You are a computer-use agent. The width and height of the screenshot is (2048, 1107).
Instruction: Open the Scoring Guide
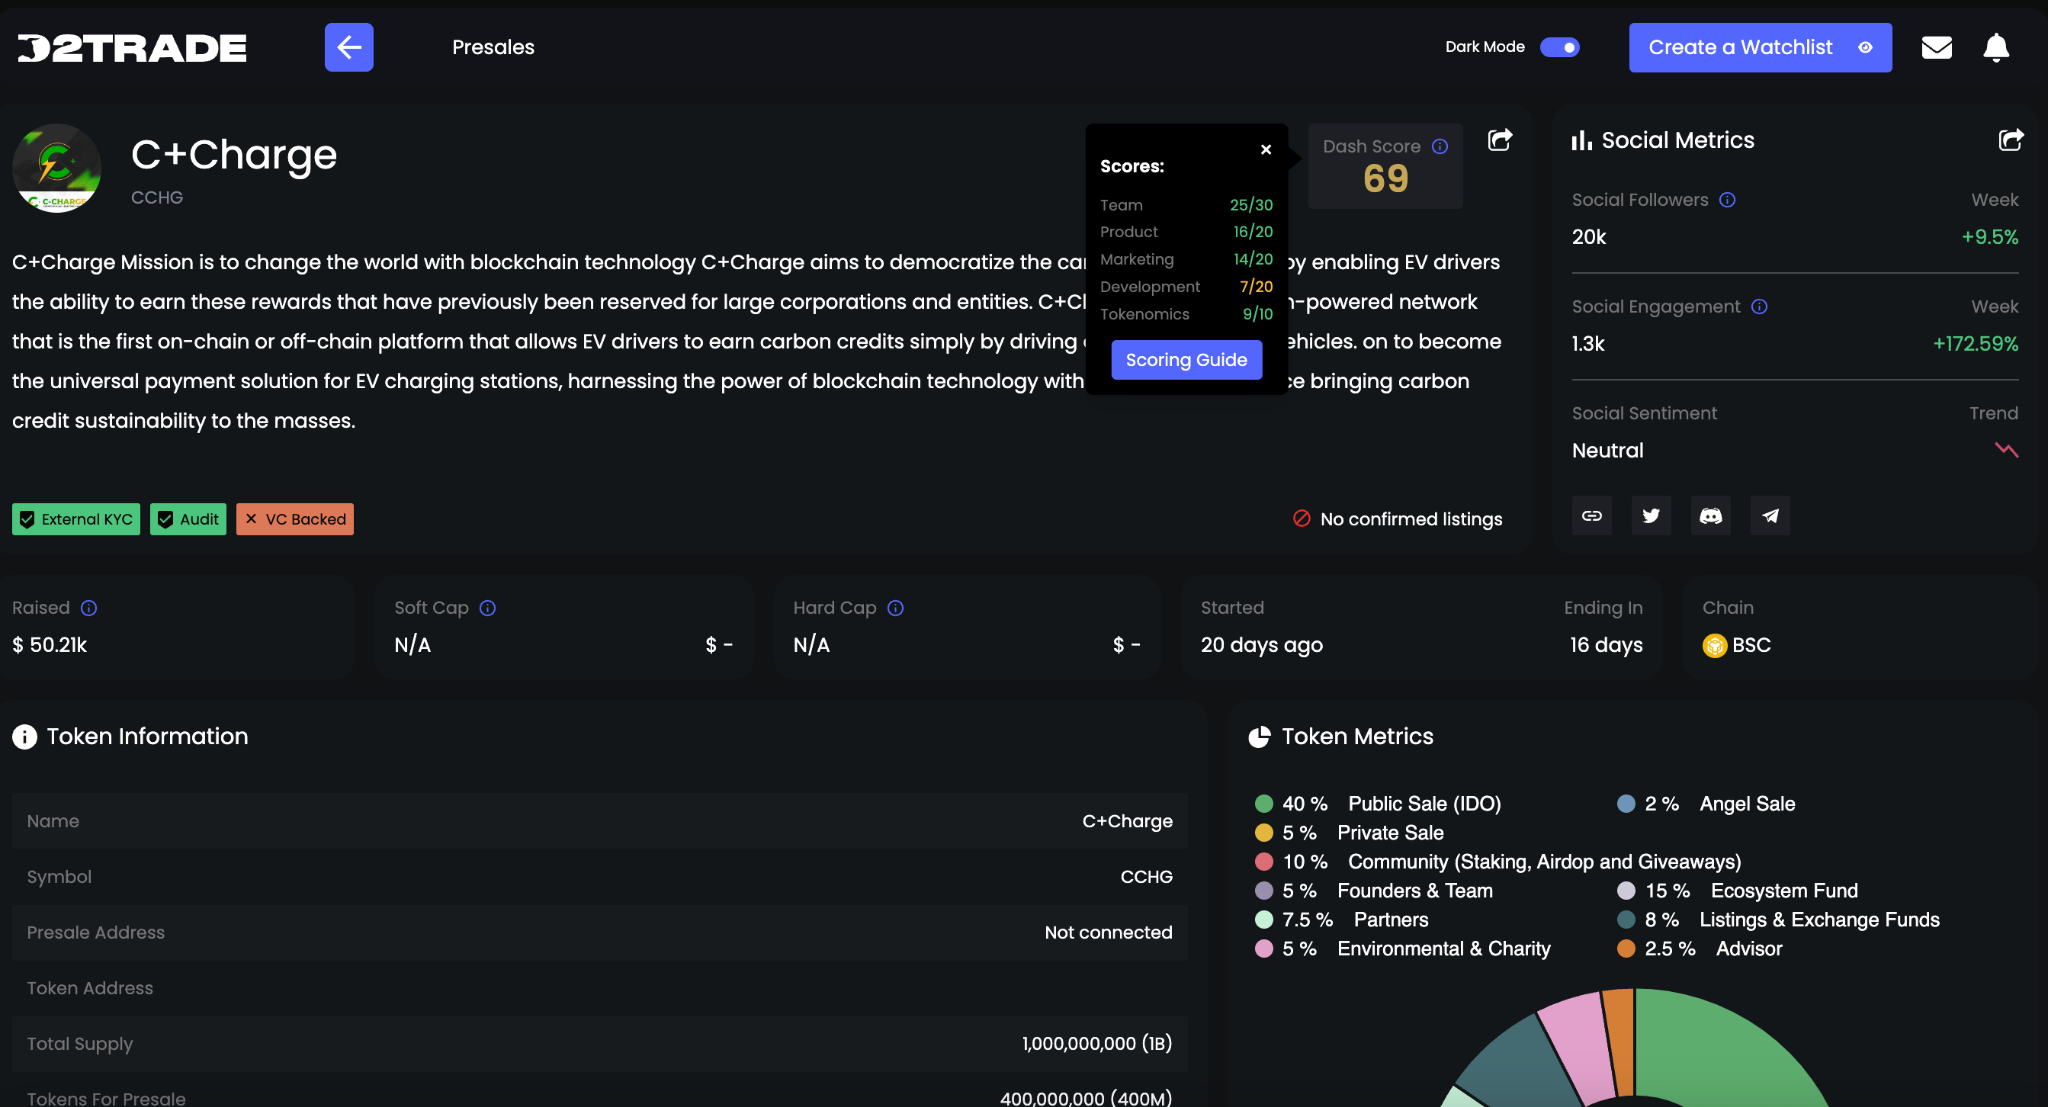(x=1186, y=360)
